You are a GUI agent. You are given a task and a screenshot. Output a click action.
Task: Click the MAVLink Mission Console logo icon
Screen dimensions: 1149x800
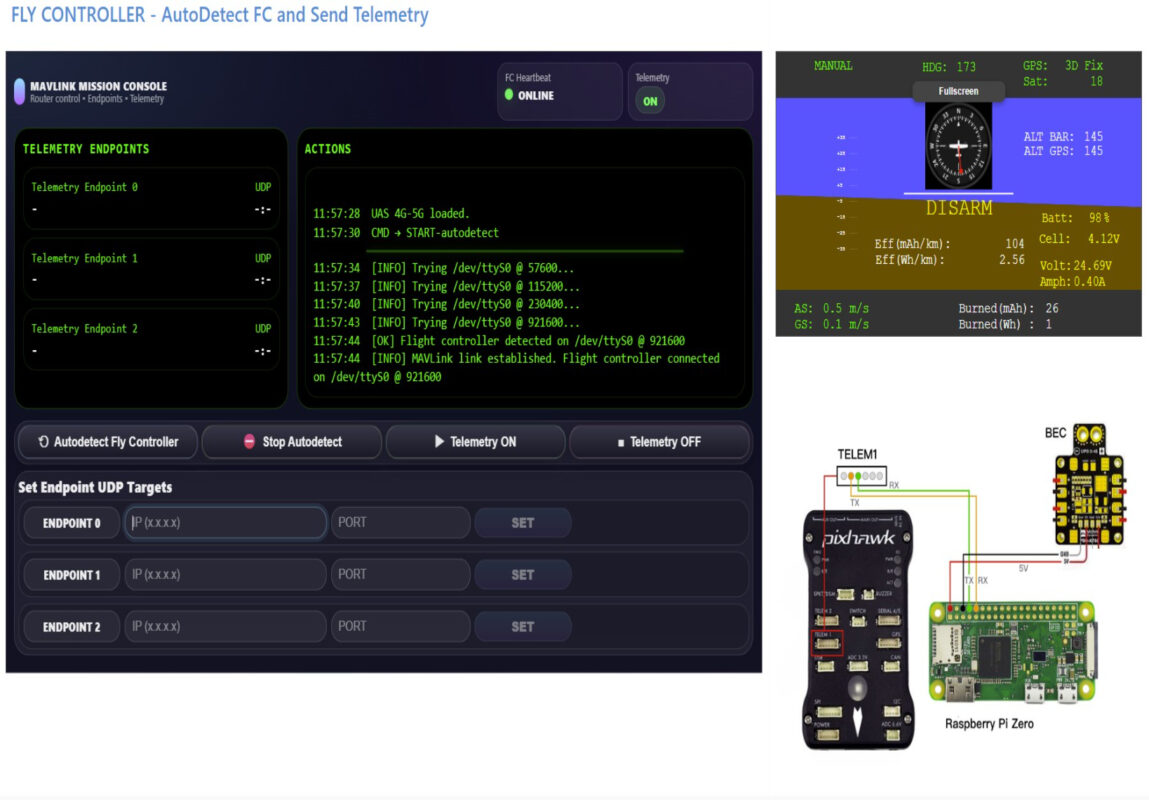[x=19, y=92]
